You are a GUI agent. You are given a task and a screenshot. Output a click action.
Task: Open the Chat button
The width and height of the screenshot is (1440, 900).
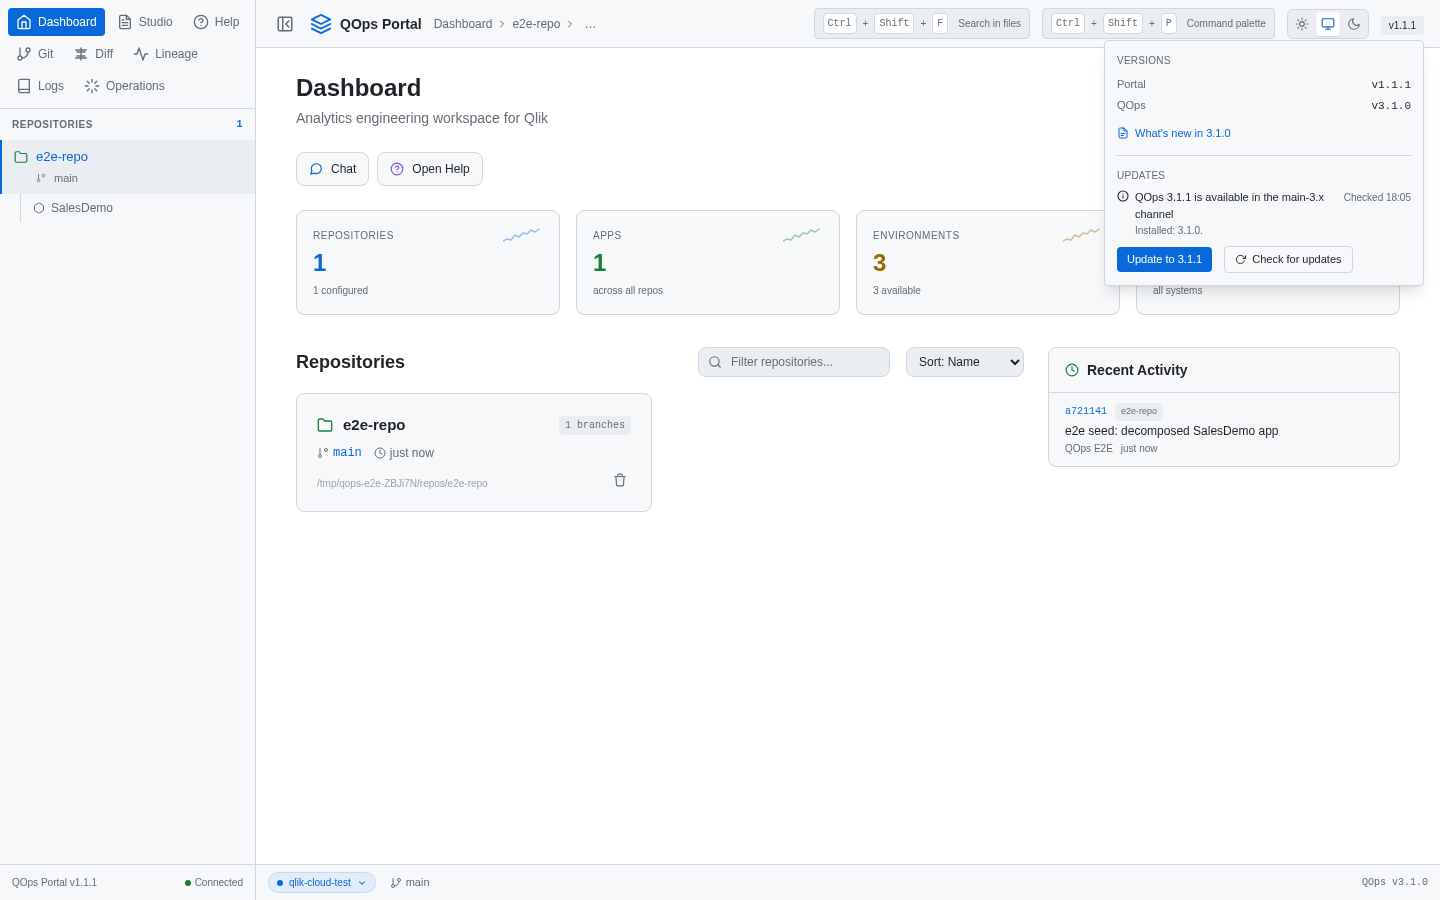(x=332, y=169)
